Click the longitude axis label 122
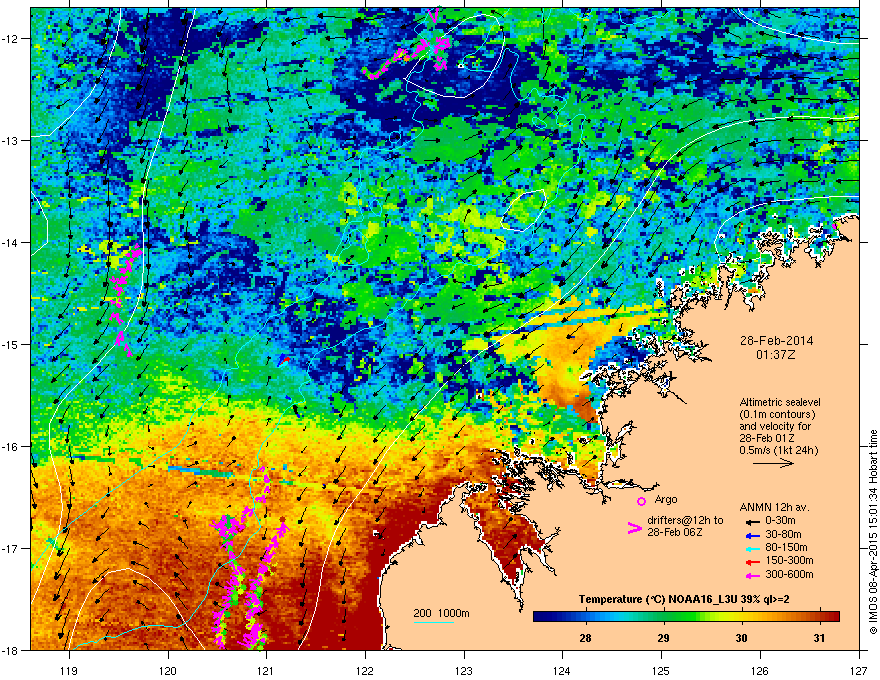Image resolution: width=880 pixels, height=680 pixels. [365, 670]
